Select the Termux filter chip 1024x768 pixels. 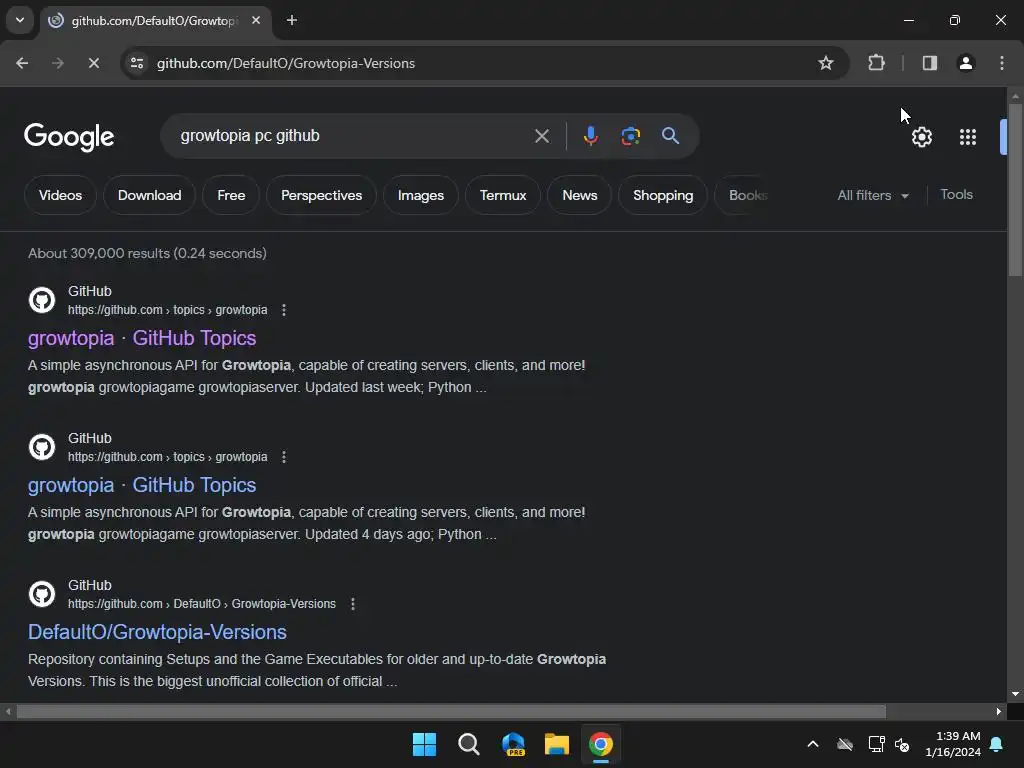(x=503, y=195)
